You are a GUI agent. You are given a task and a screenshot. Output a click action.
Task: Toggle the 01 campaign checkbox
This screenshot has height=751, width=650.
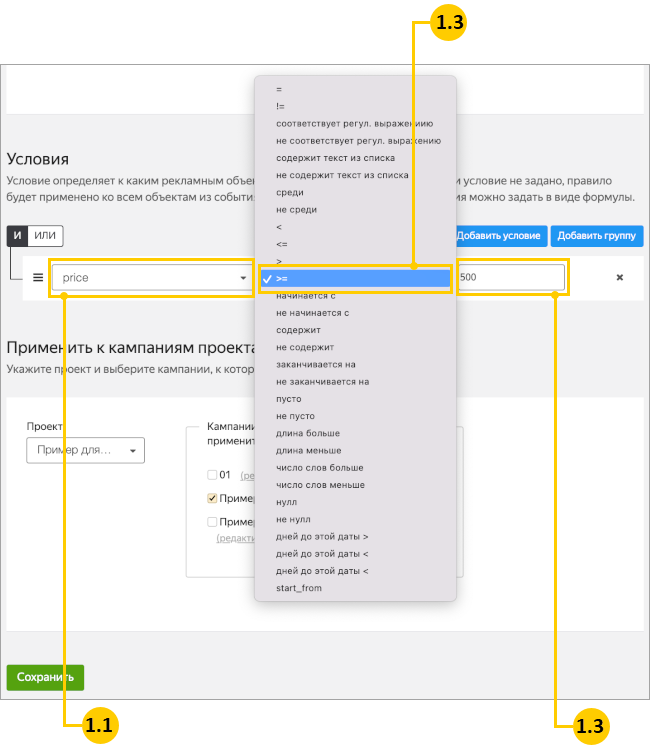(212, 475)
